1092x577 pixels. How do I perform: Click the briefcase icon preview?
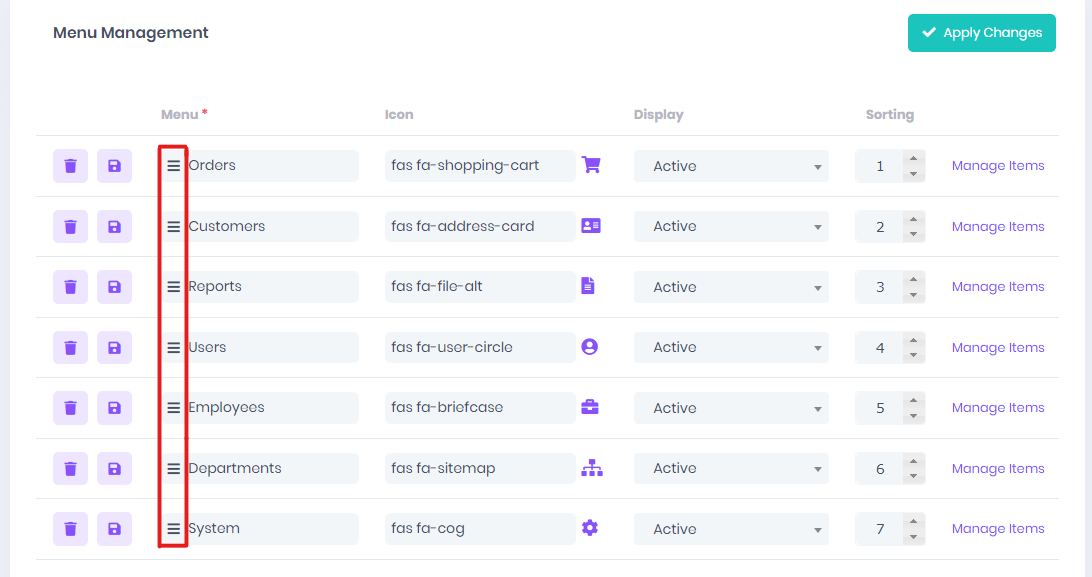pyautogui.click(x=590, y=407)
